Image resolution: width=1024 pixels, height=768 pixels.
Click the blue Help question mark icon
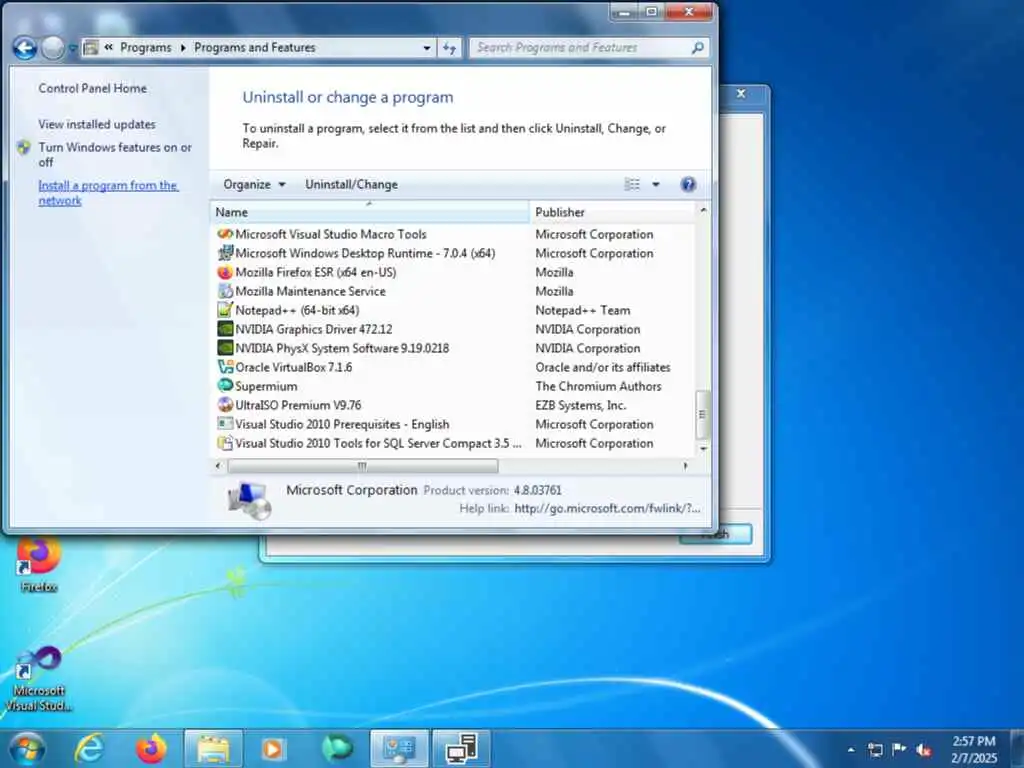tap(688, 185)
